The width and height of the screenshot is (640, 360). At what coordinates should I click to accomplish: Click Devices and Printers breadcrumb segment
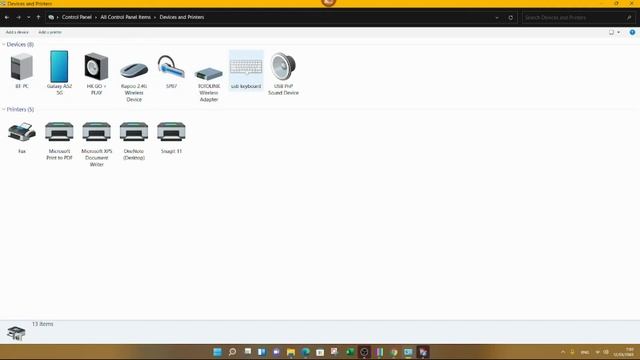click(x=182, y=17)
